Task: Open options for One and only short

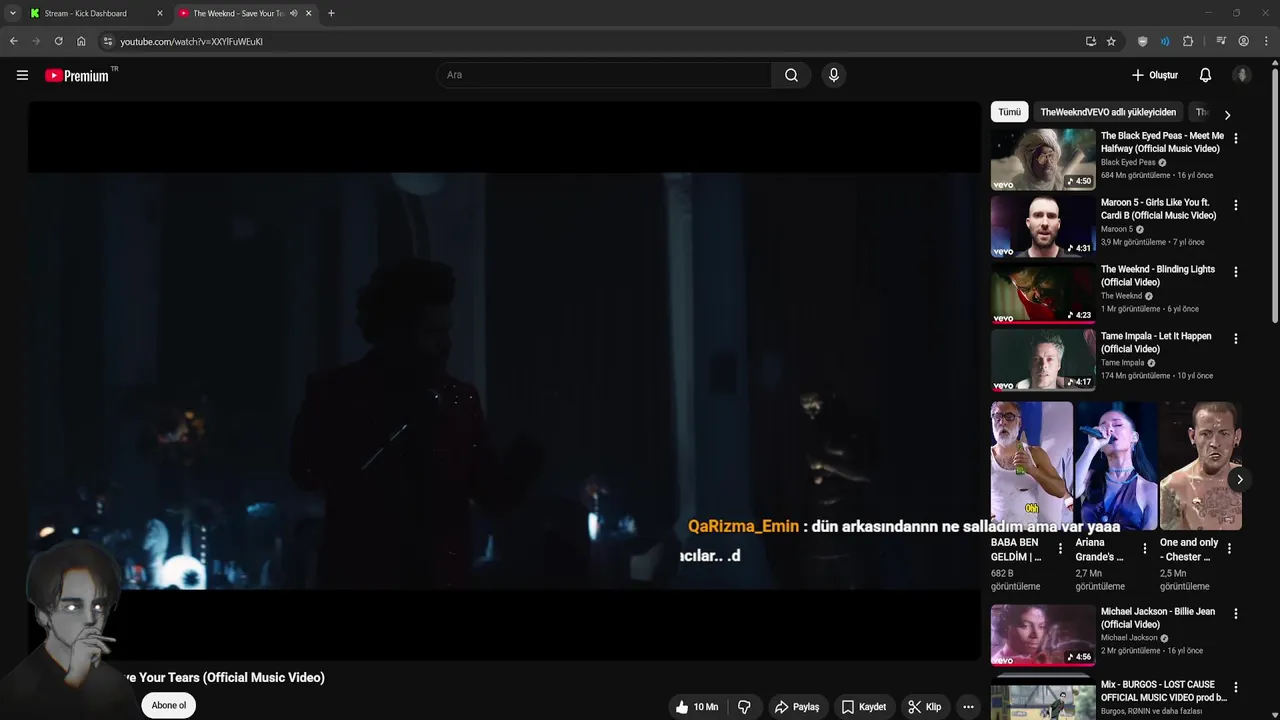Action: coord(1230,549)
